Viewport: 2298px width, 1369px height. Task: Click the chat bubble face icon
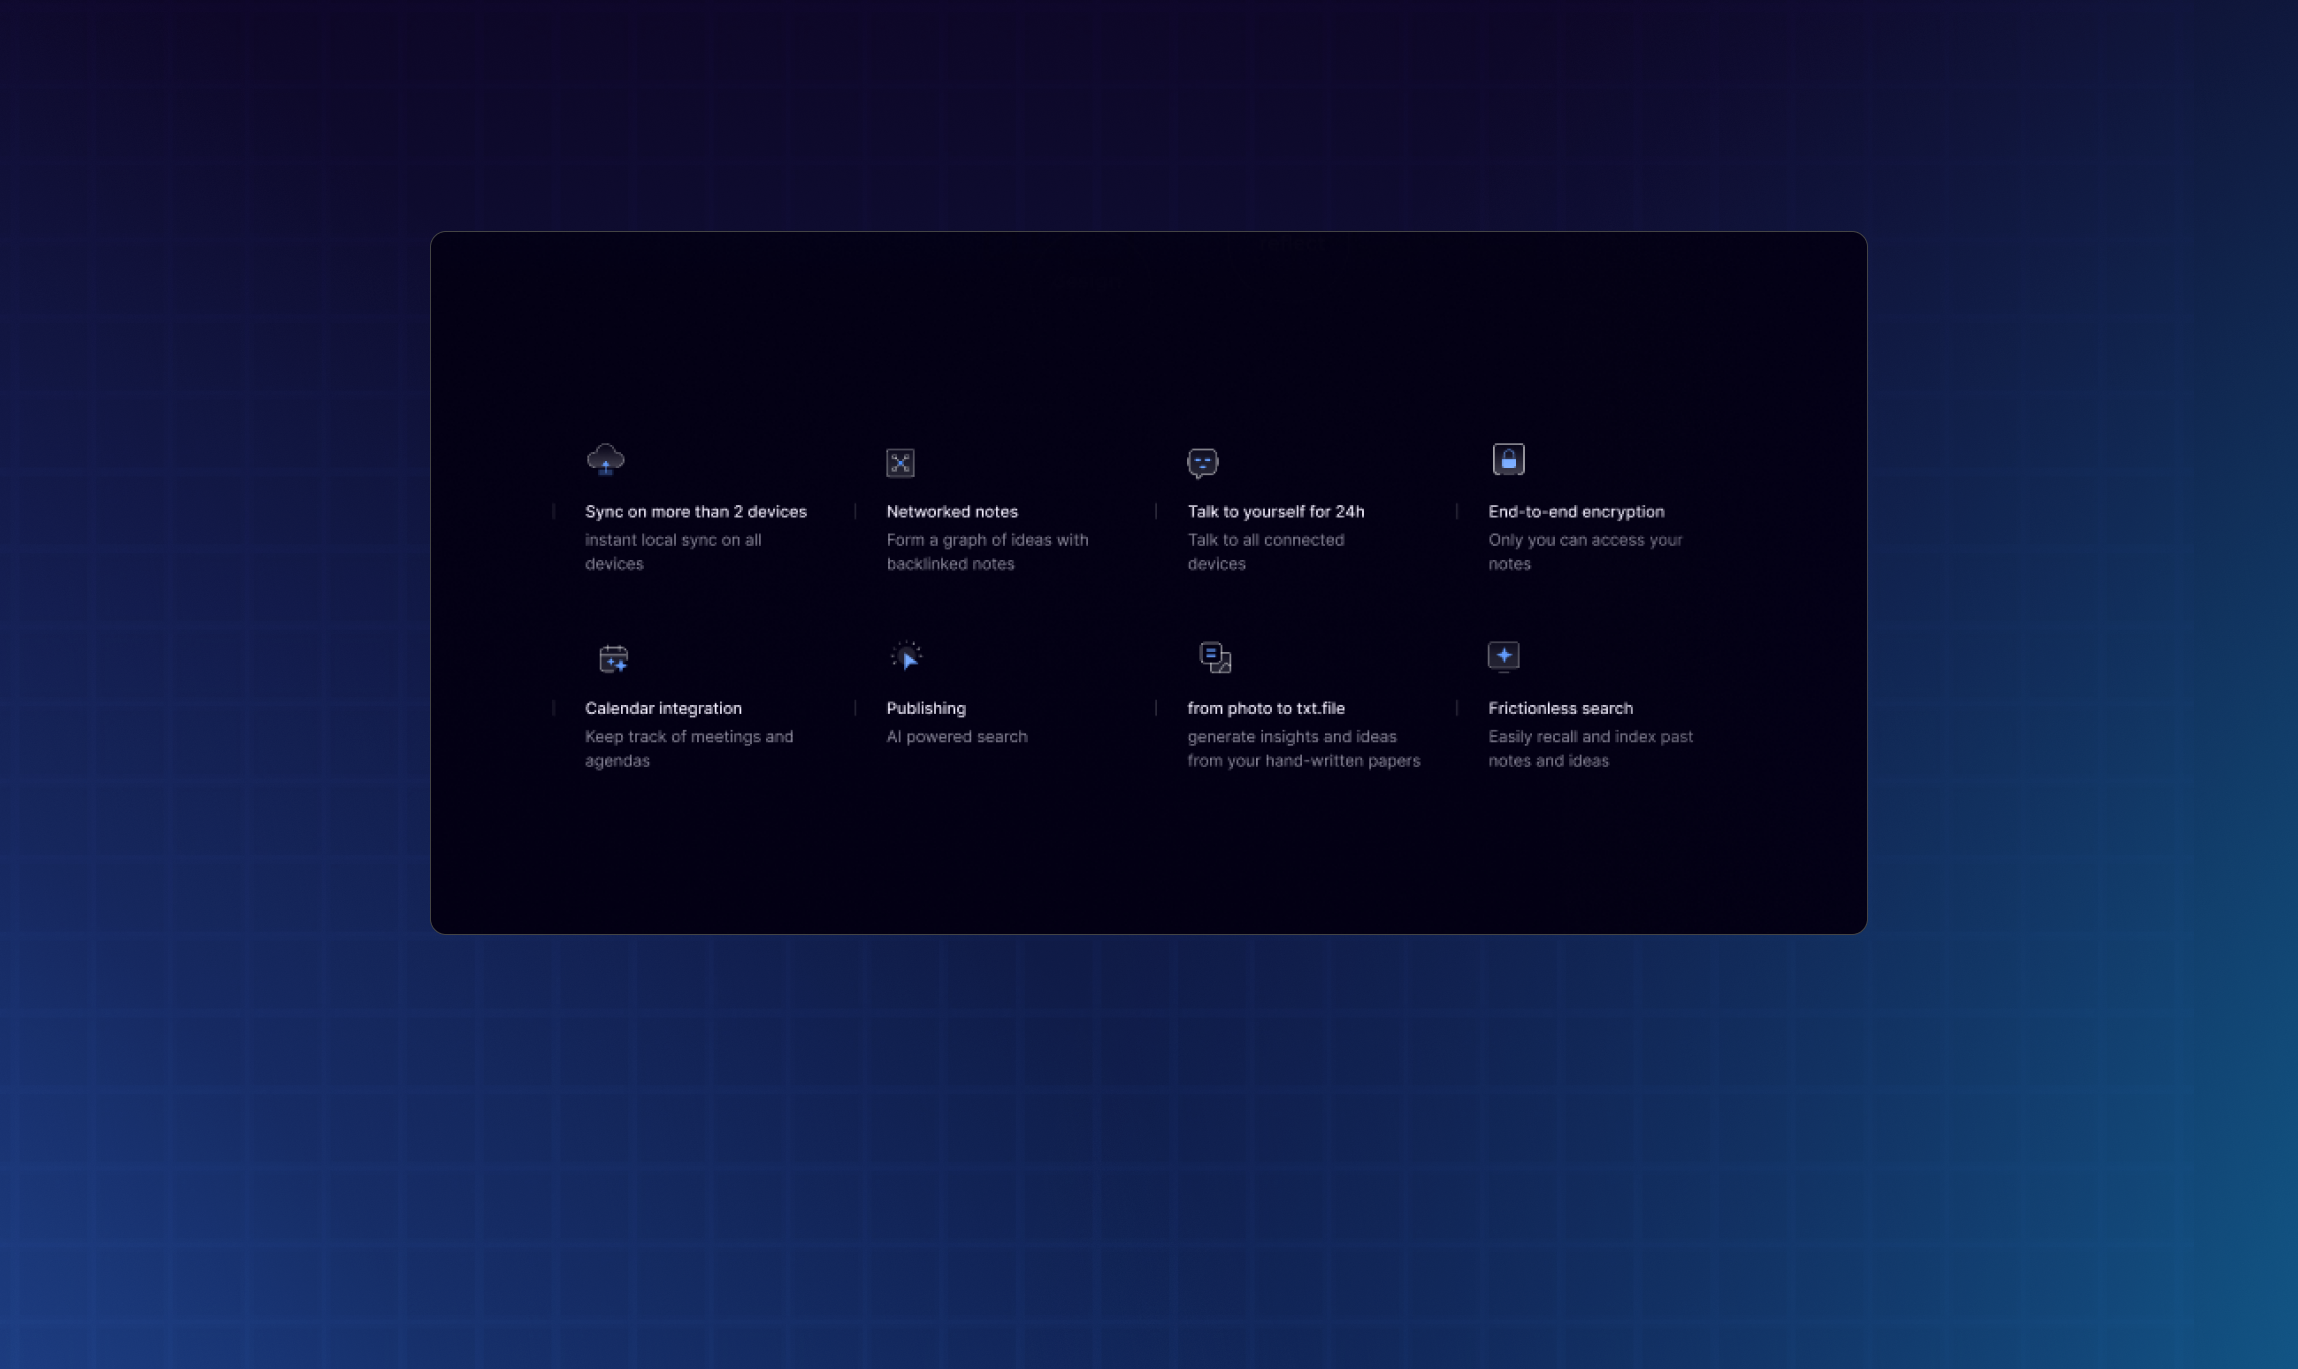[x=1202, y=462]
